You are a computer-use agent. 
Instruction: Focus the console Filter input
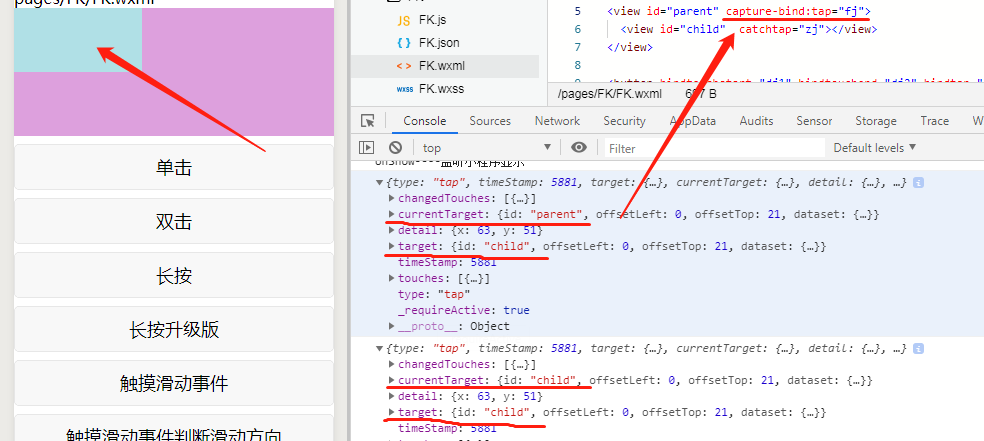coord(714,148)
